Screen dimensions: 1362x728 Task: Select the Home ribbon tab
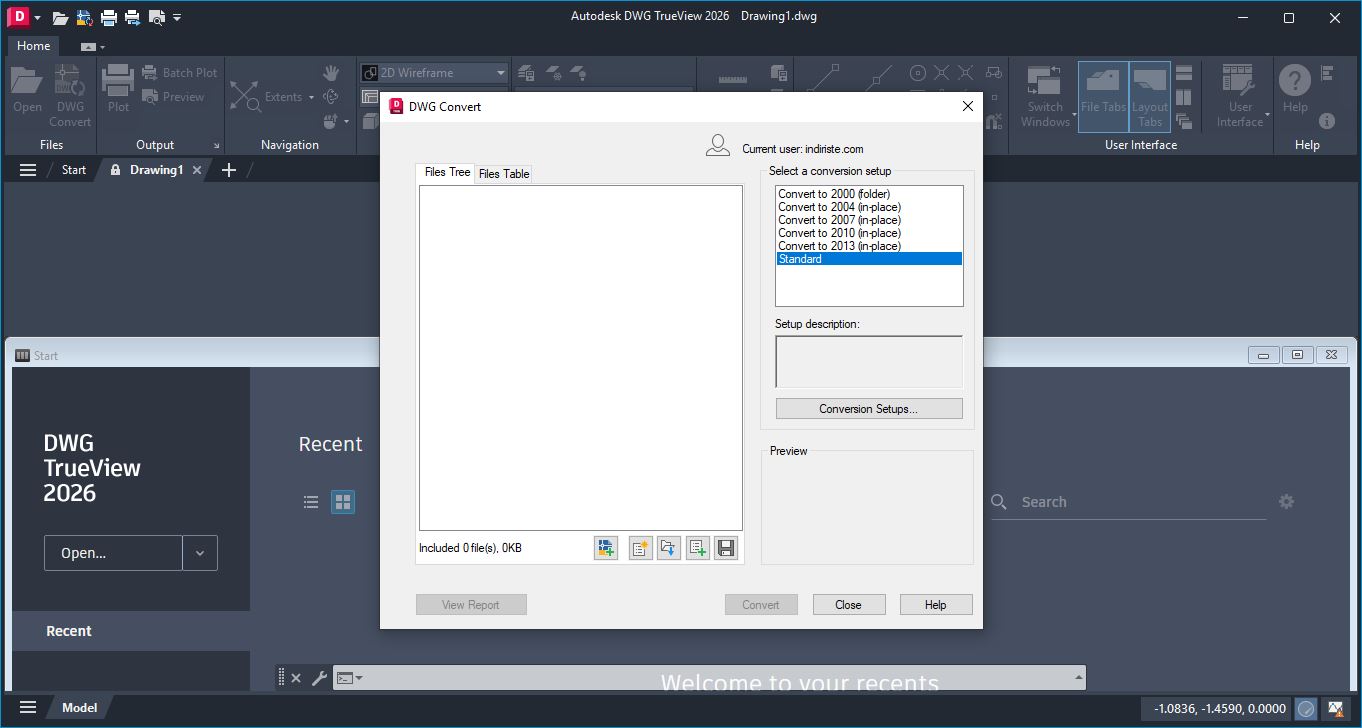(33, 46)
